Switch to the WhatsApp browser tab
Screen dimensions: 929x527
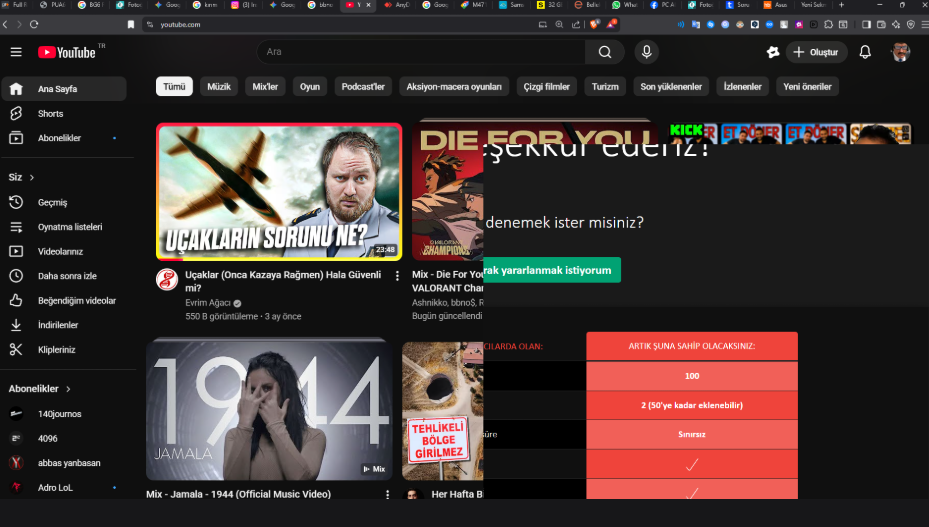pyautogui.click(x=624, y=5)
